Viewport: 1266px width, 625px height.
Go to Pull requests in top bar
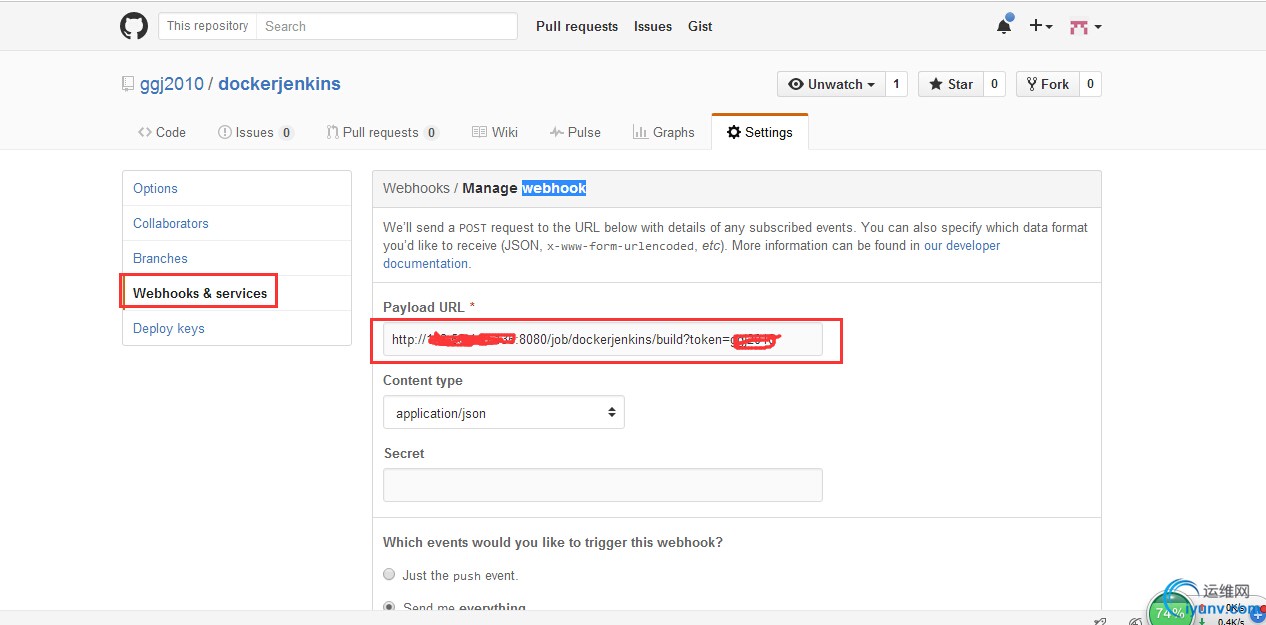click(x=577, y=26)
